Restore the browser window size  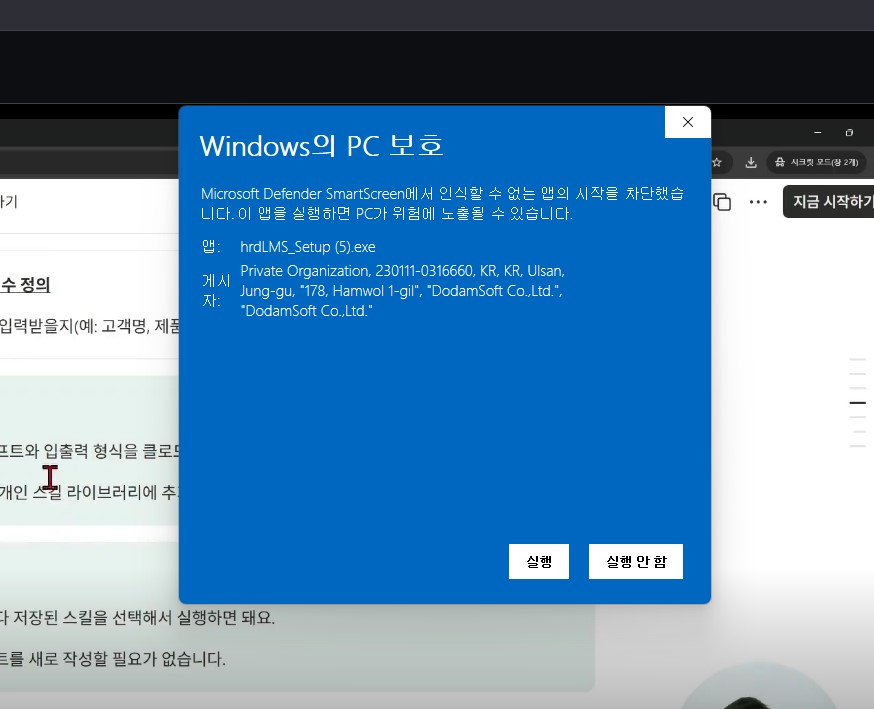pyautogui.click(x=849, y=133)
